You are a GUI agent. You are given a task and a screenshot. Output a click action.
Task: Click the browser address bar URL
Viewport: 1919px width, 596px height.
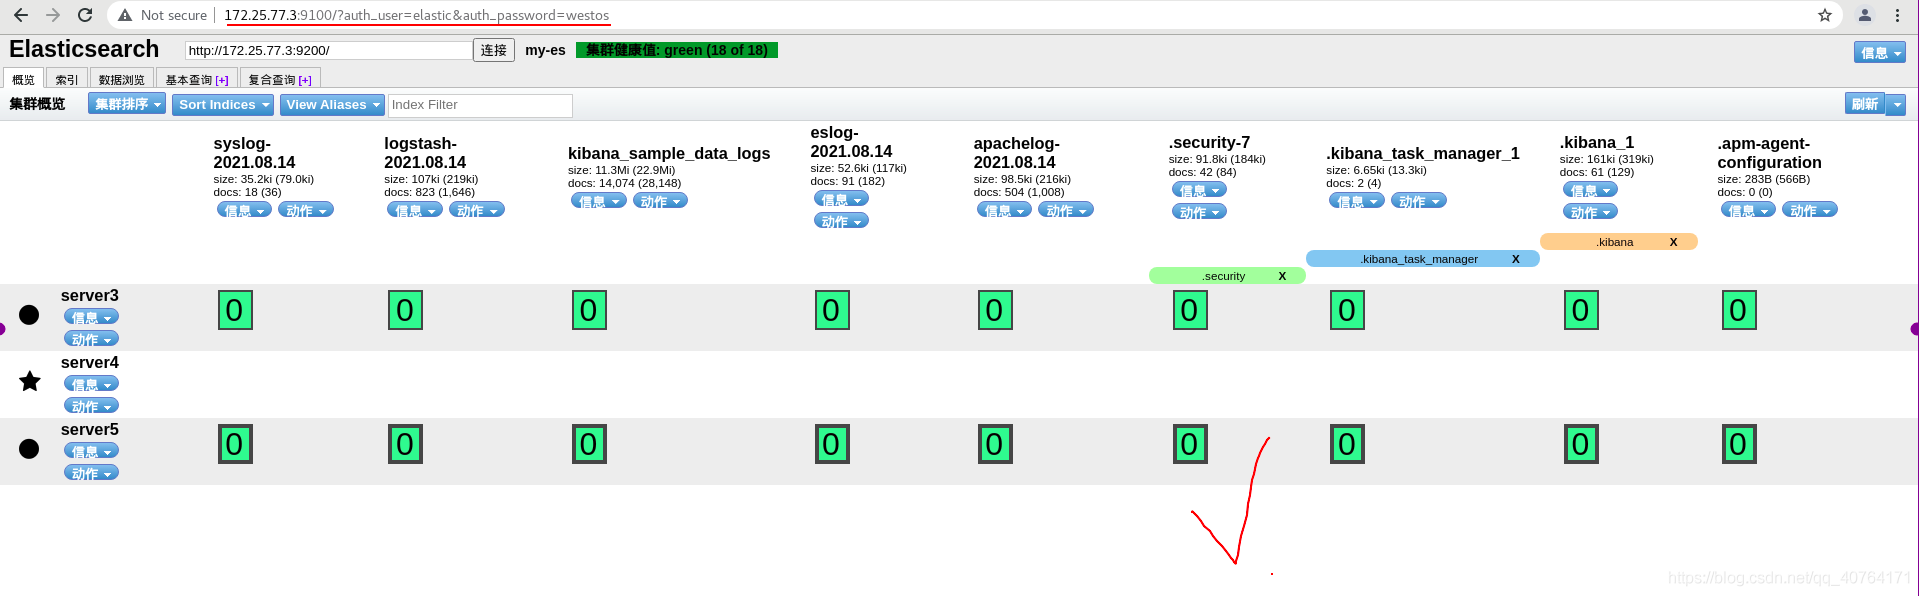417,15
